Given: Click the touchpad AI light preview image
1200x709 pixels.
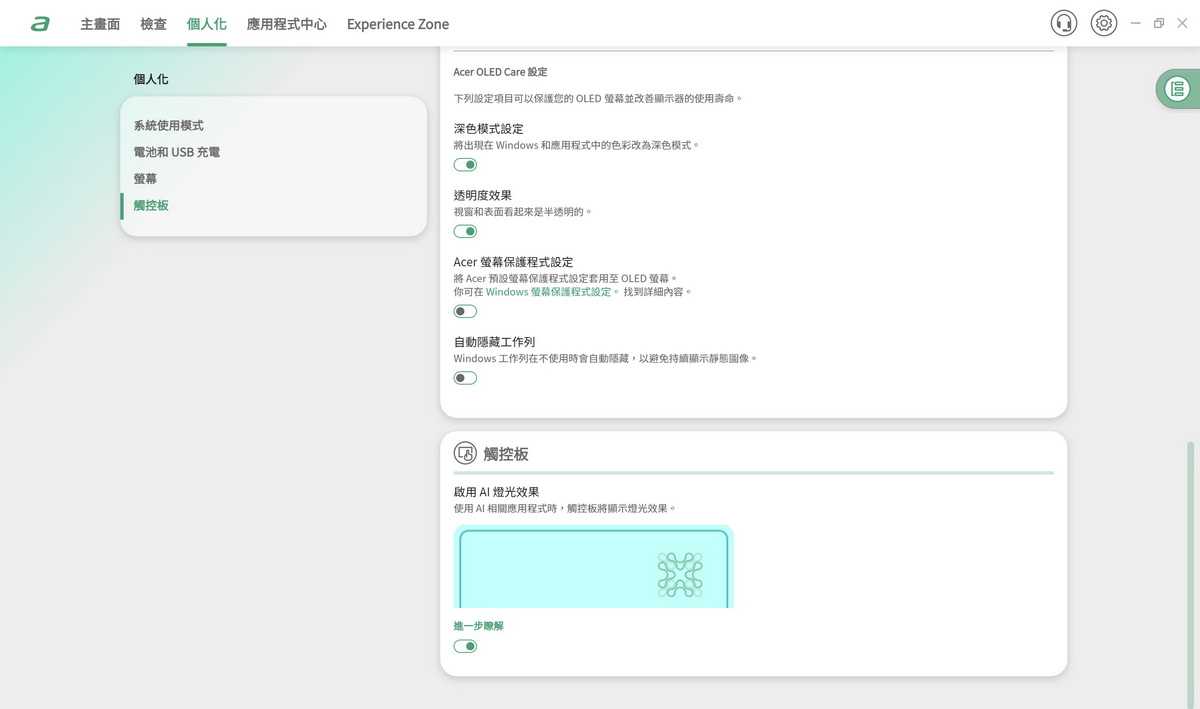Looking at the screenshot, I should (x=594, y=566).
